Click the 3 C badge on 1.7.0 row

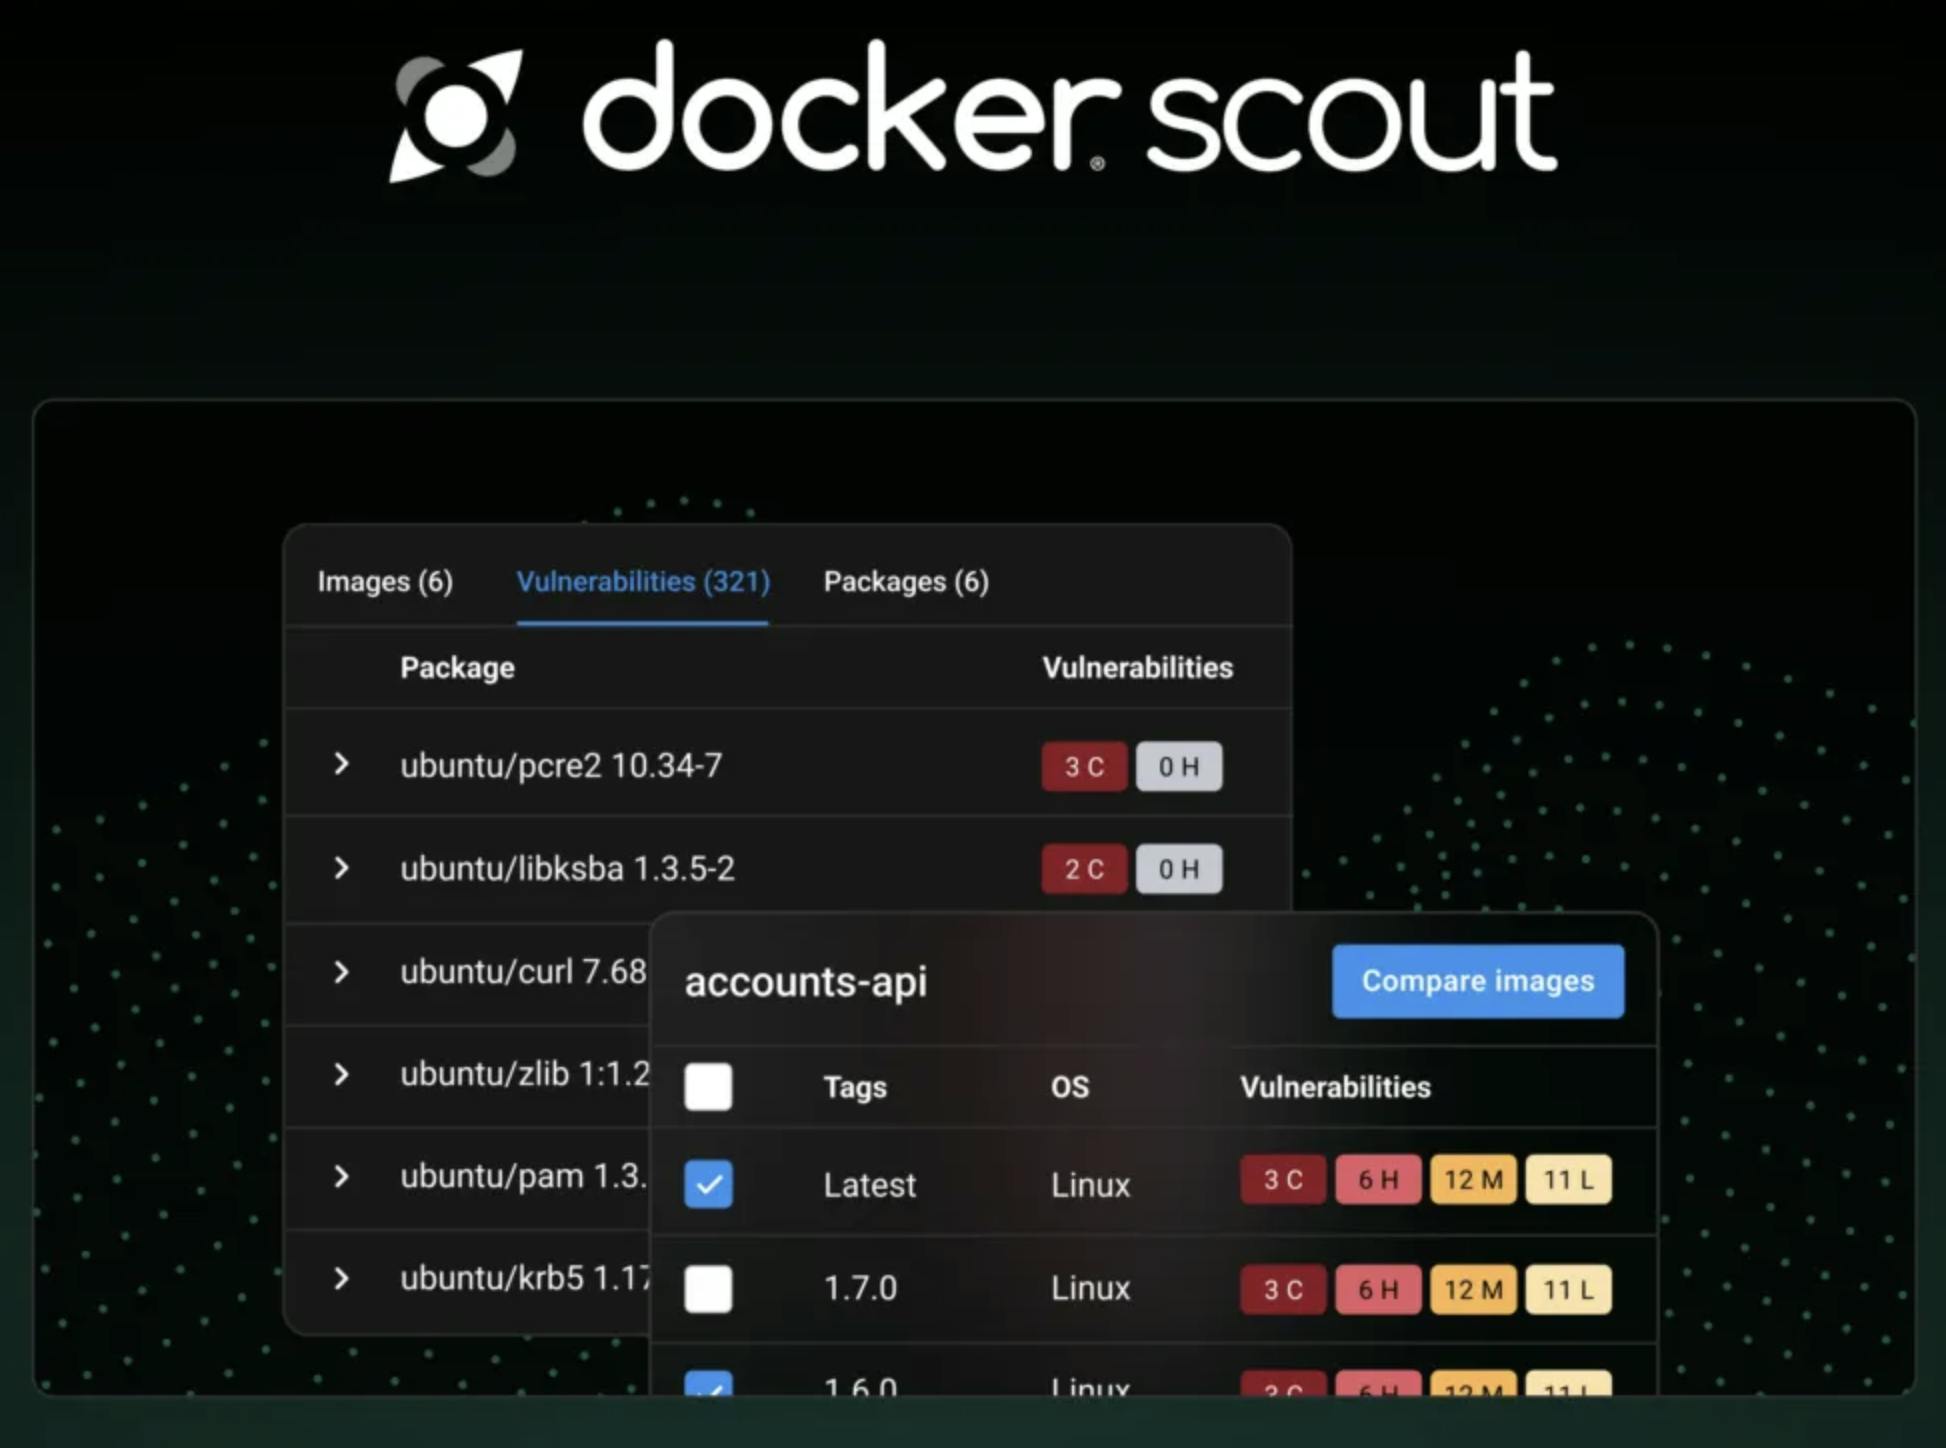pos(1282,1289)
